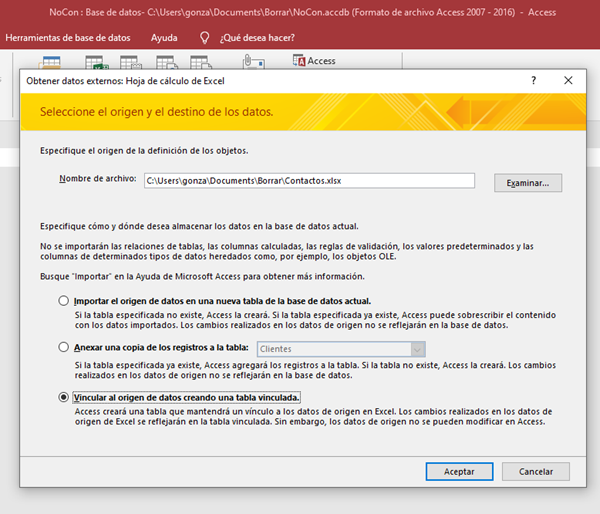The image size is (600, 514).
Task: Click text Especifique cómo y dónde desea almacenar
Action: pos(199,226)
